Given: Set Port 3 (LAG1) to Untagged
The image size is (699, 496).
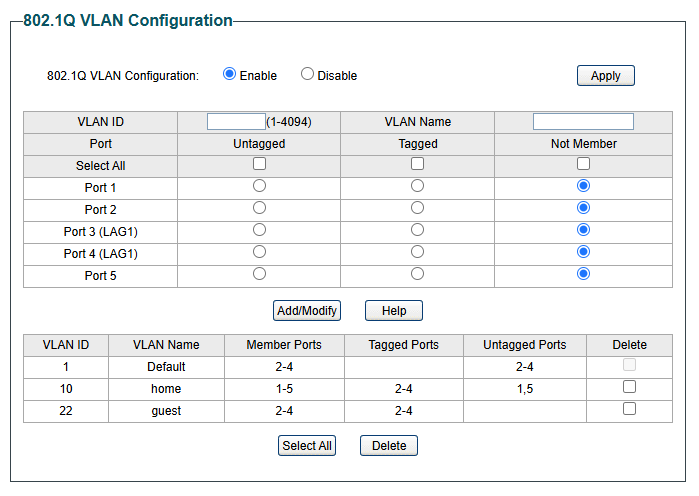Looking at the screenshot, I should point(259,230).
